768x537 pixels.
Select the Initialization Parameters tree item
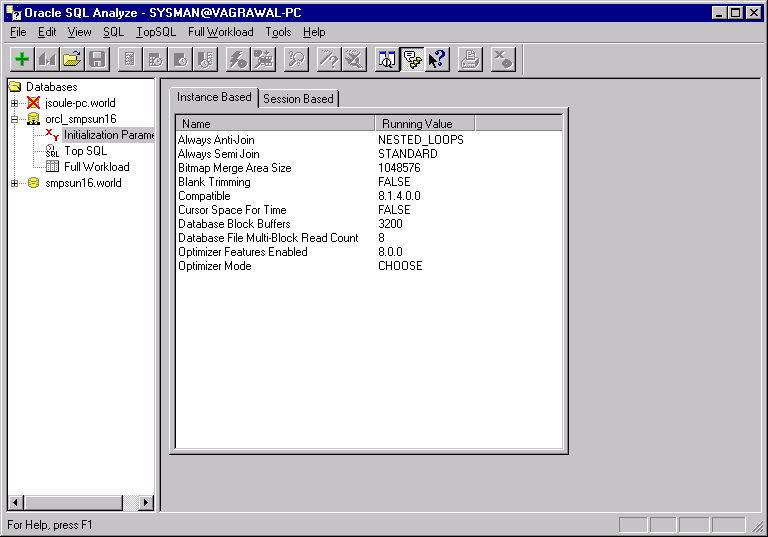coord(109,135)
